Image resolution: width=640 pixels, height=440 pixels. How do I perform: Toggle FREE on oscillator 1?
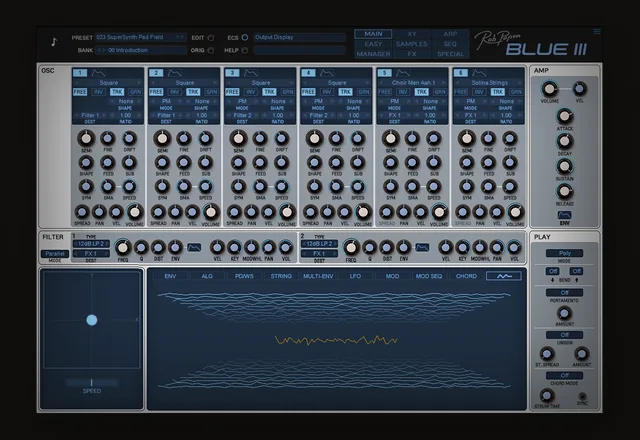pos(80,92)
